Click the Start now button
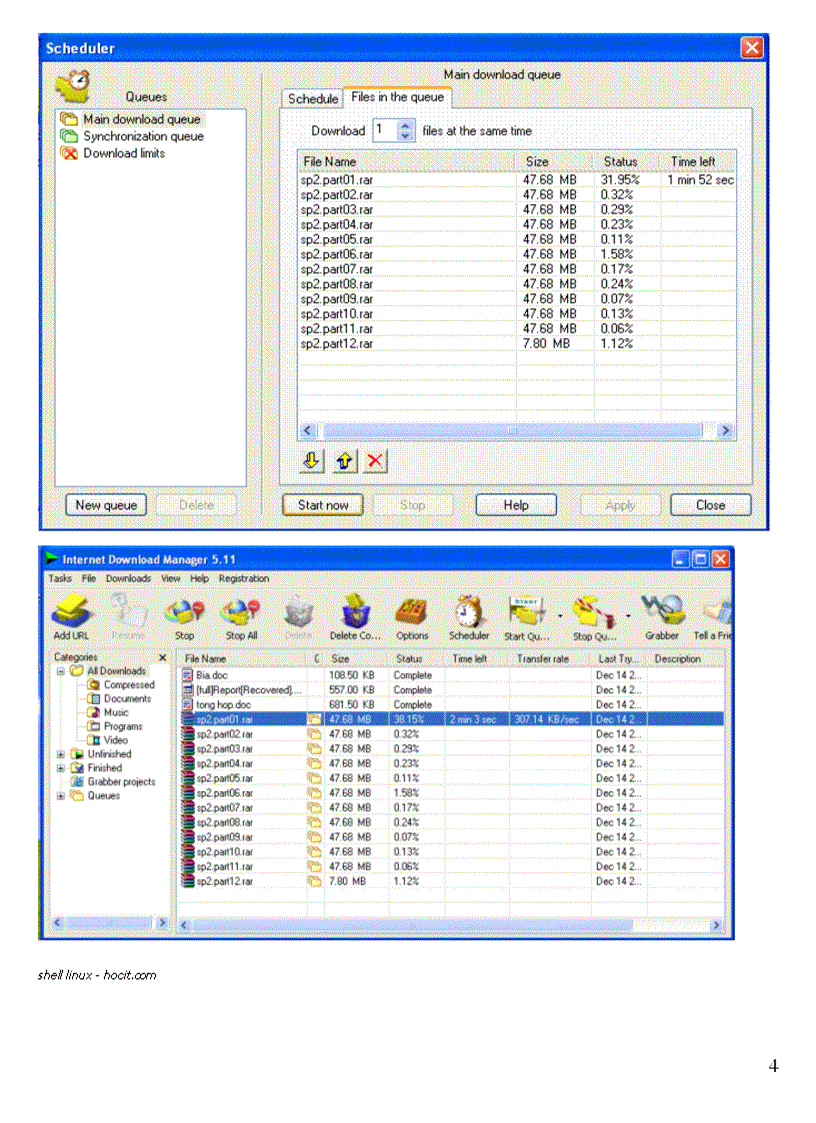The width and height of the screenshot is (816, 1123). [x=322, y=505]
